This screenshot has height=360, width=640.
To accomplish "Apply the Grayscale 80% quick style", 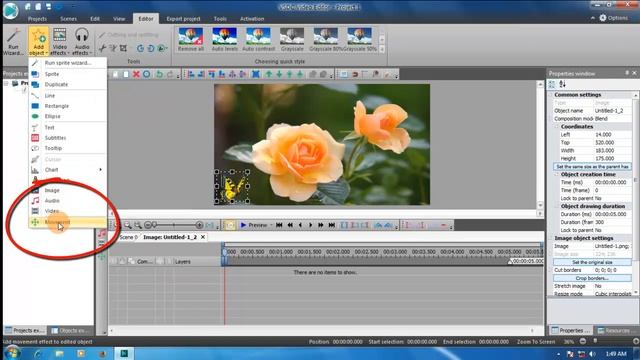I will (x=325, y=40).
